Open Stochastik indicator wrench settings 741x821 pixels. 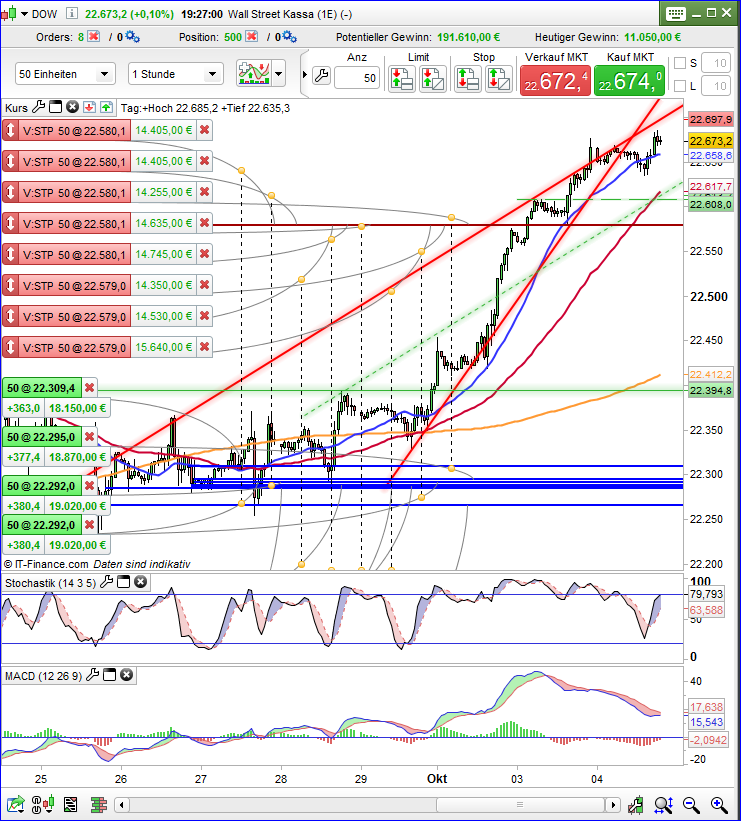click(106, 582)
